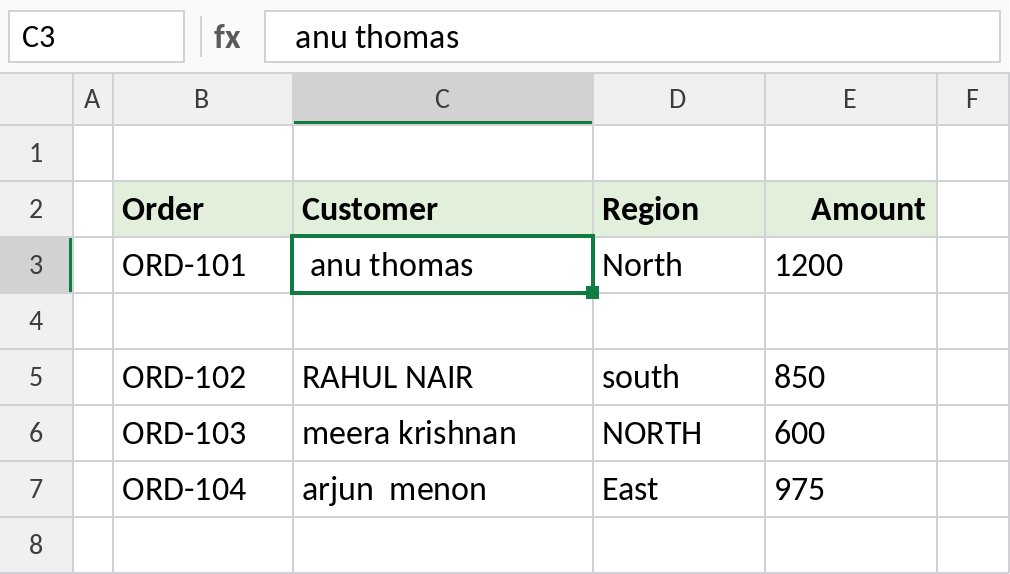Viewport: 1010px width, 574px height.
Task: Select row 6 header
Action: coord(36,434)
